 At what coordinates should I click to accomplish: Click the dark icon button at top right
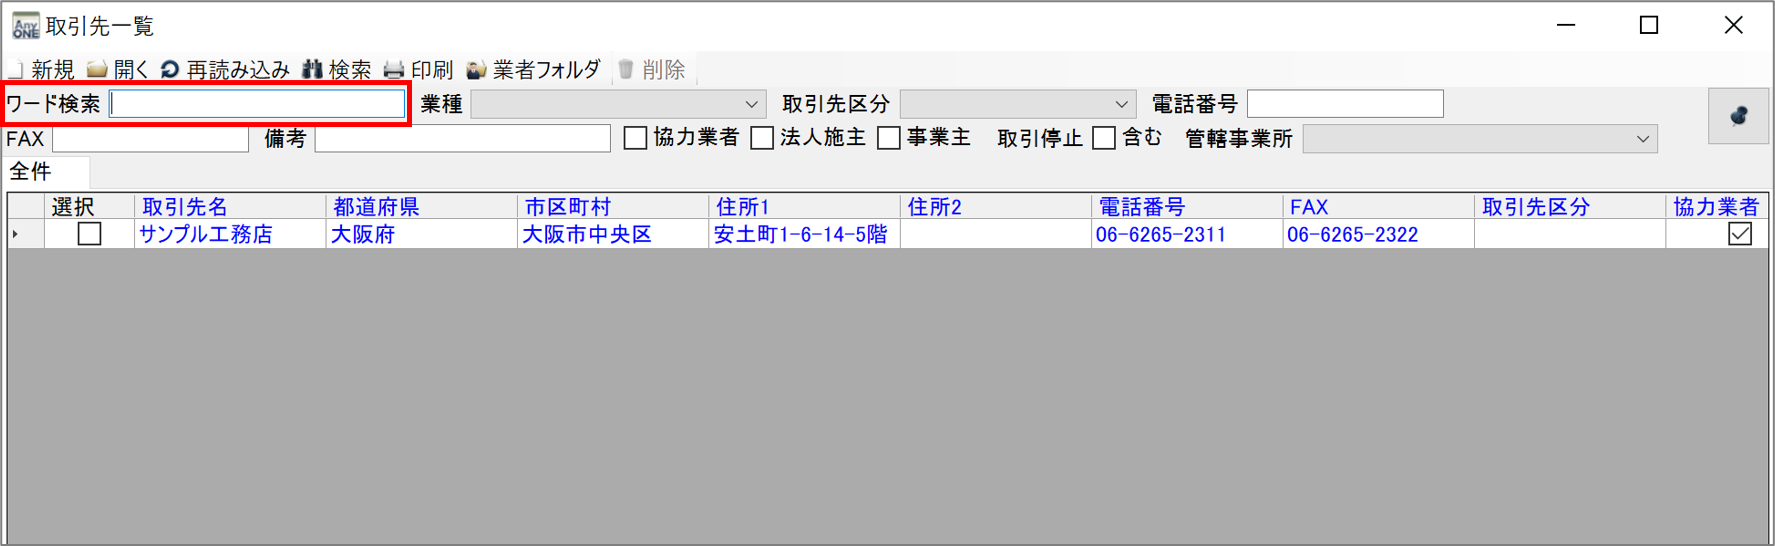[x=1738, y=116]
